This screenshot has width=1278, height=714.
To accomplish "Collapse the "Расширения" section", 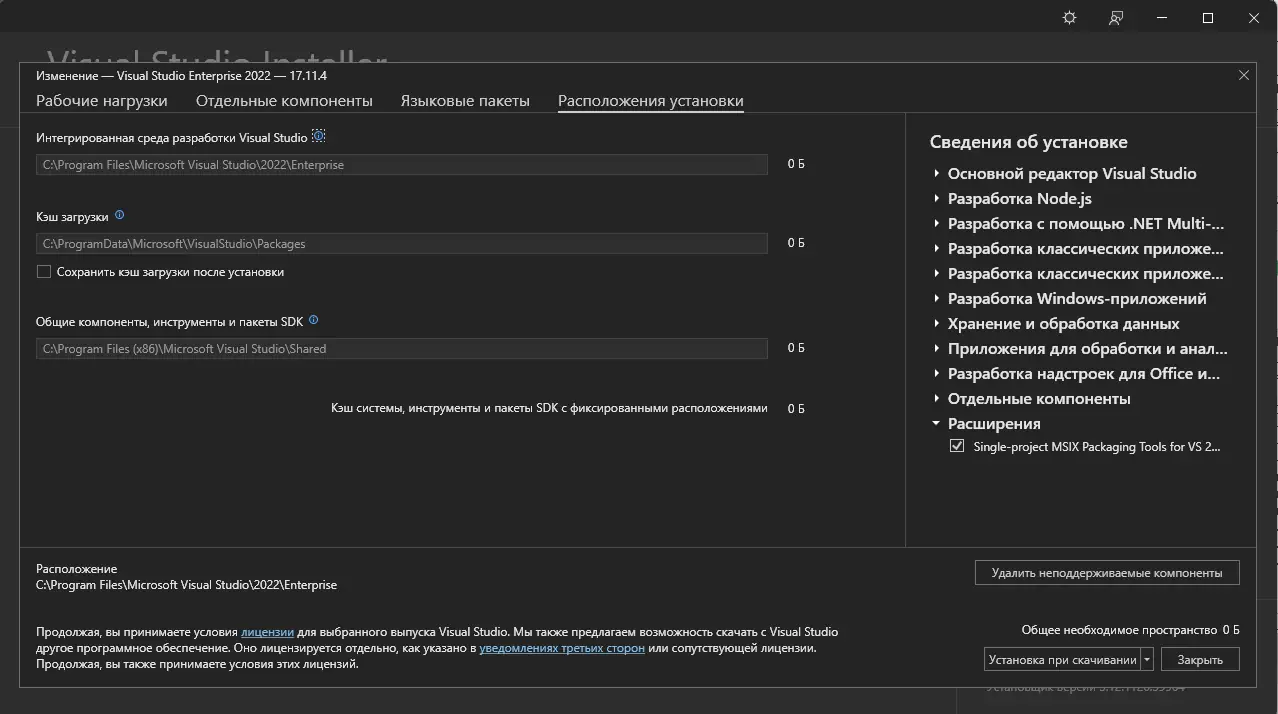I will (x=935, y=423).
